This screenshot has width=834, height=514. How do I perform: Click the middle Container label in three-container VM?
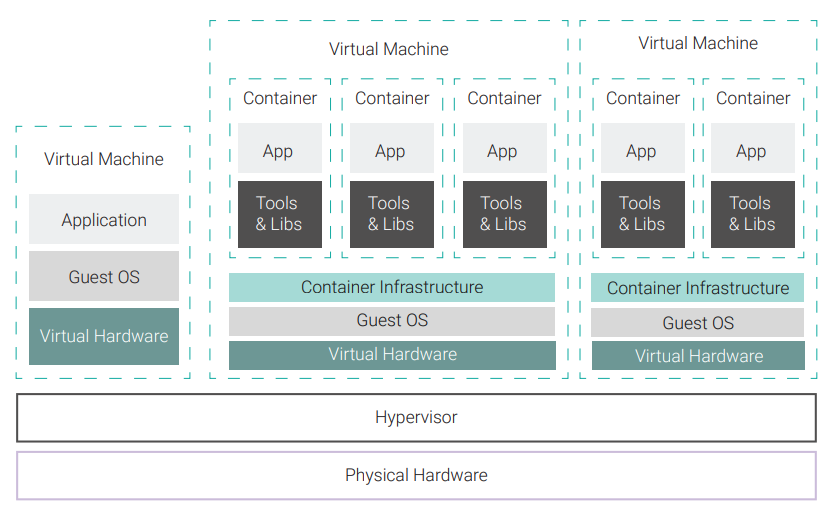click(392, 98)
